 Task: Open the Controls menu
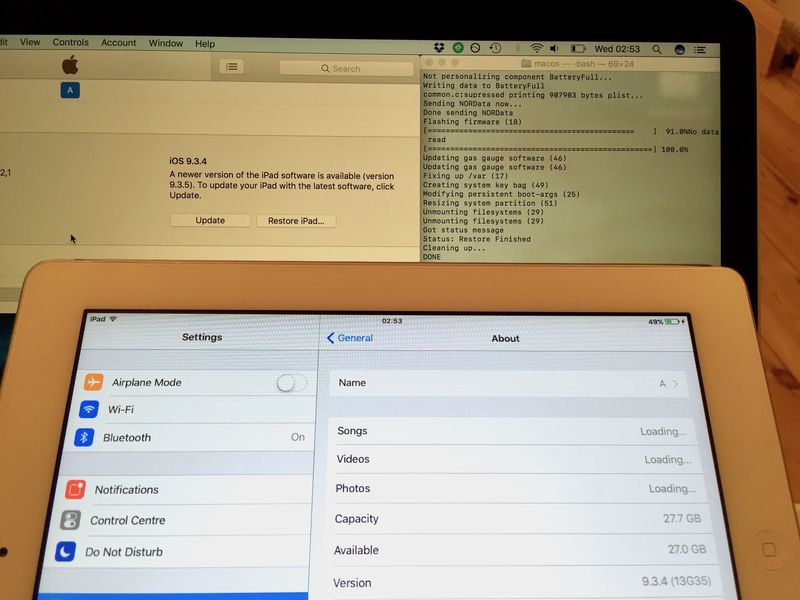point(70,42)
